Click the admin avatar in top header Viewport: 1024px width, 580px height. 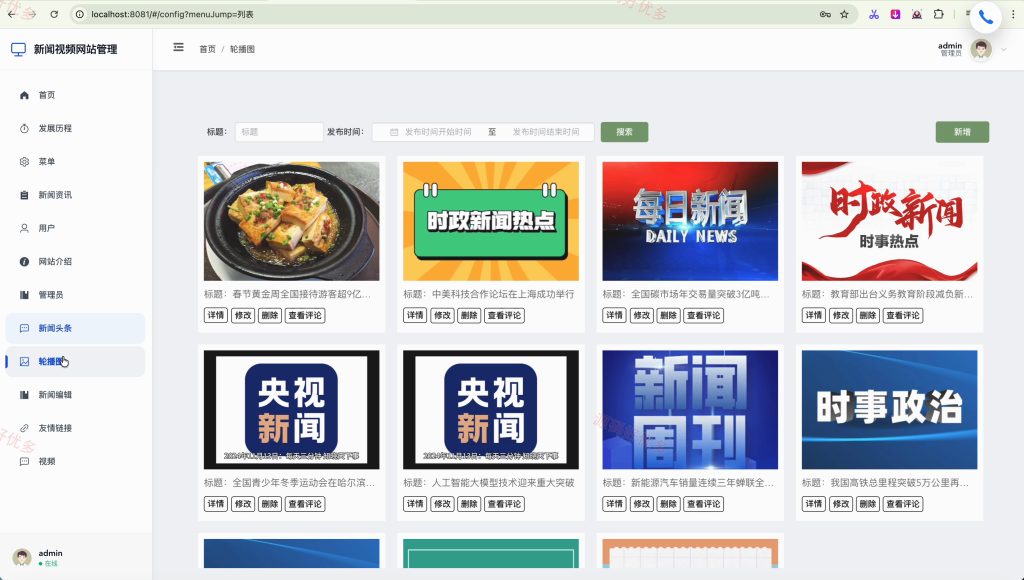click(x=981, y=50)
